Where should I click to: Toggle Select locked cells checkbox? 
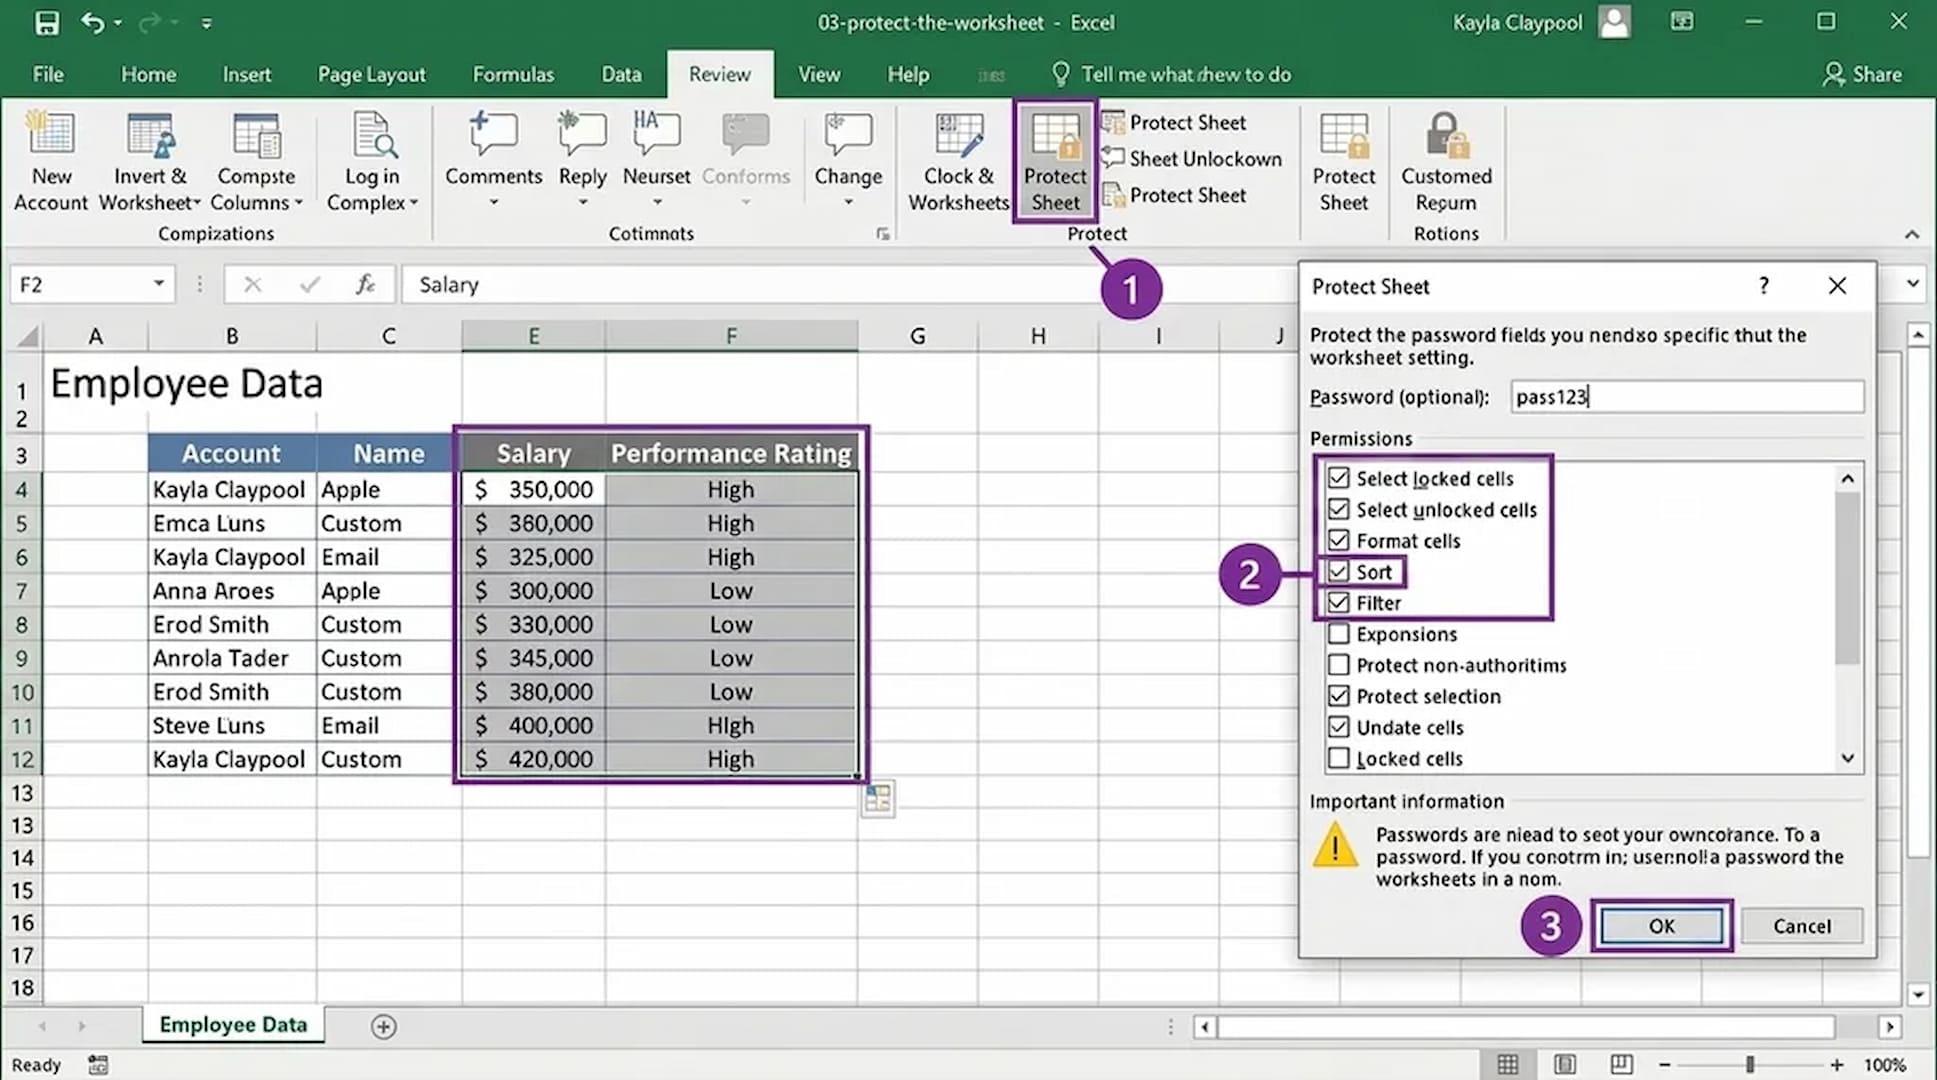[1338, 478]
